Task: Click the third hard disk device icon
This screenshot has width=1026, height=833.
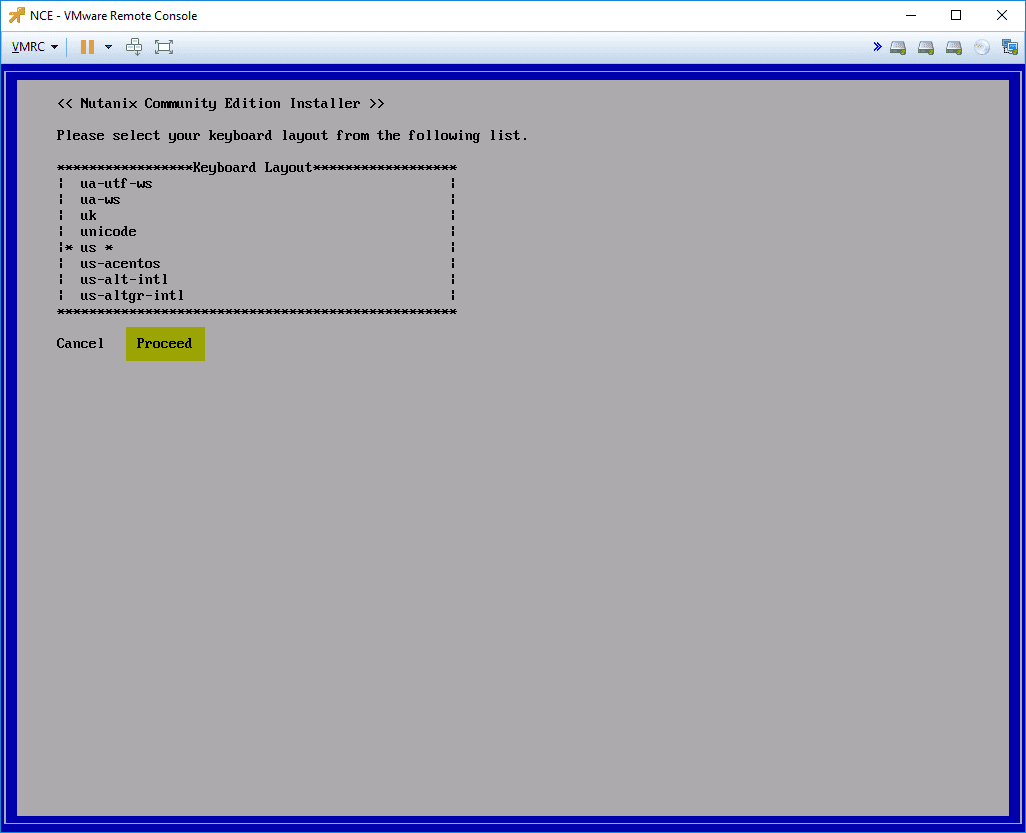Action: click(953, 46)
